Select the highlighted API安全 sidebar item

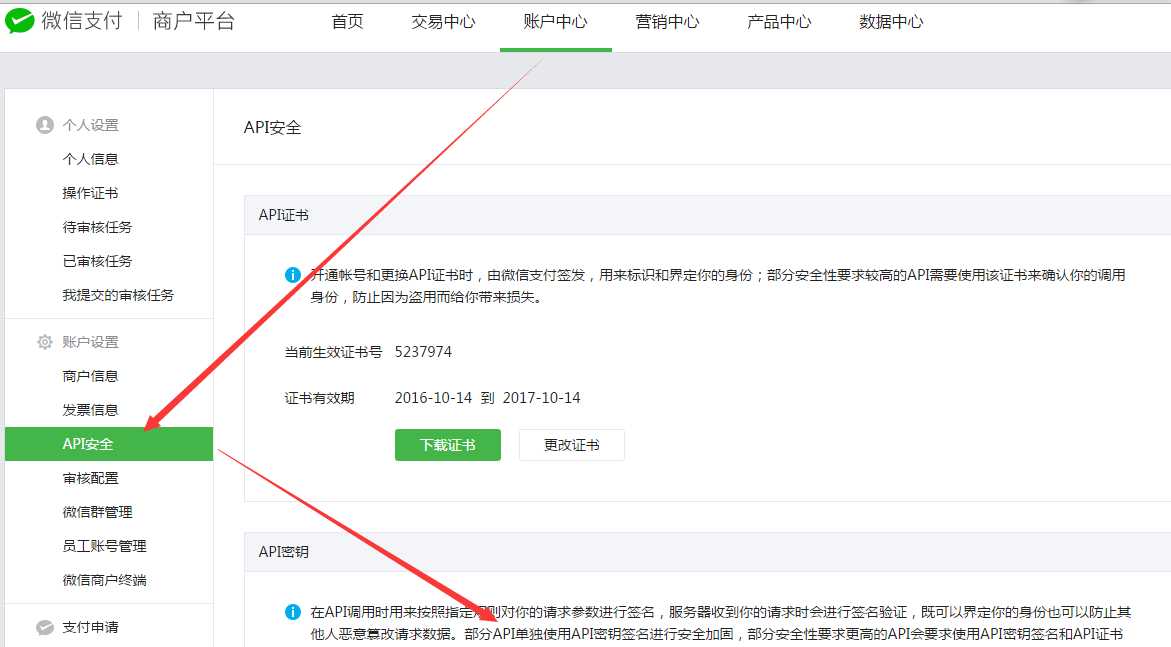point(109,444)
